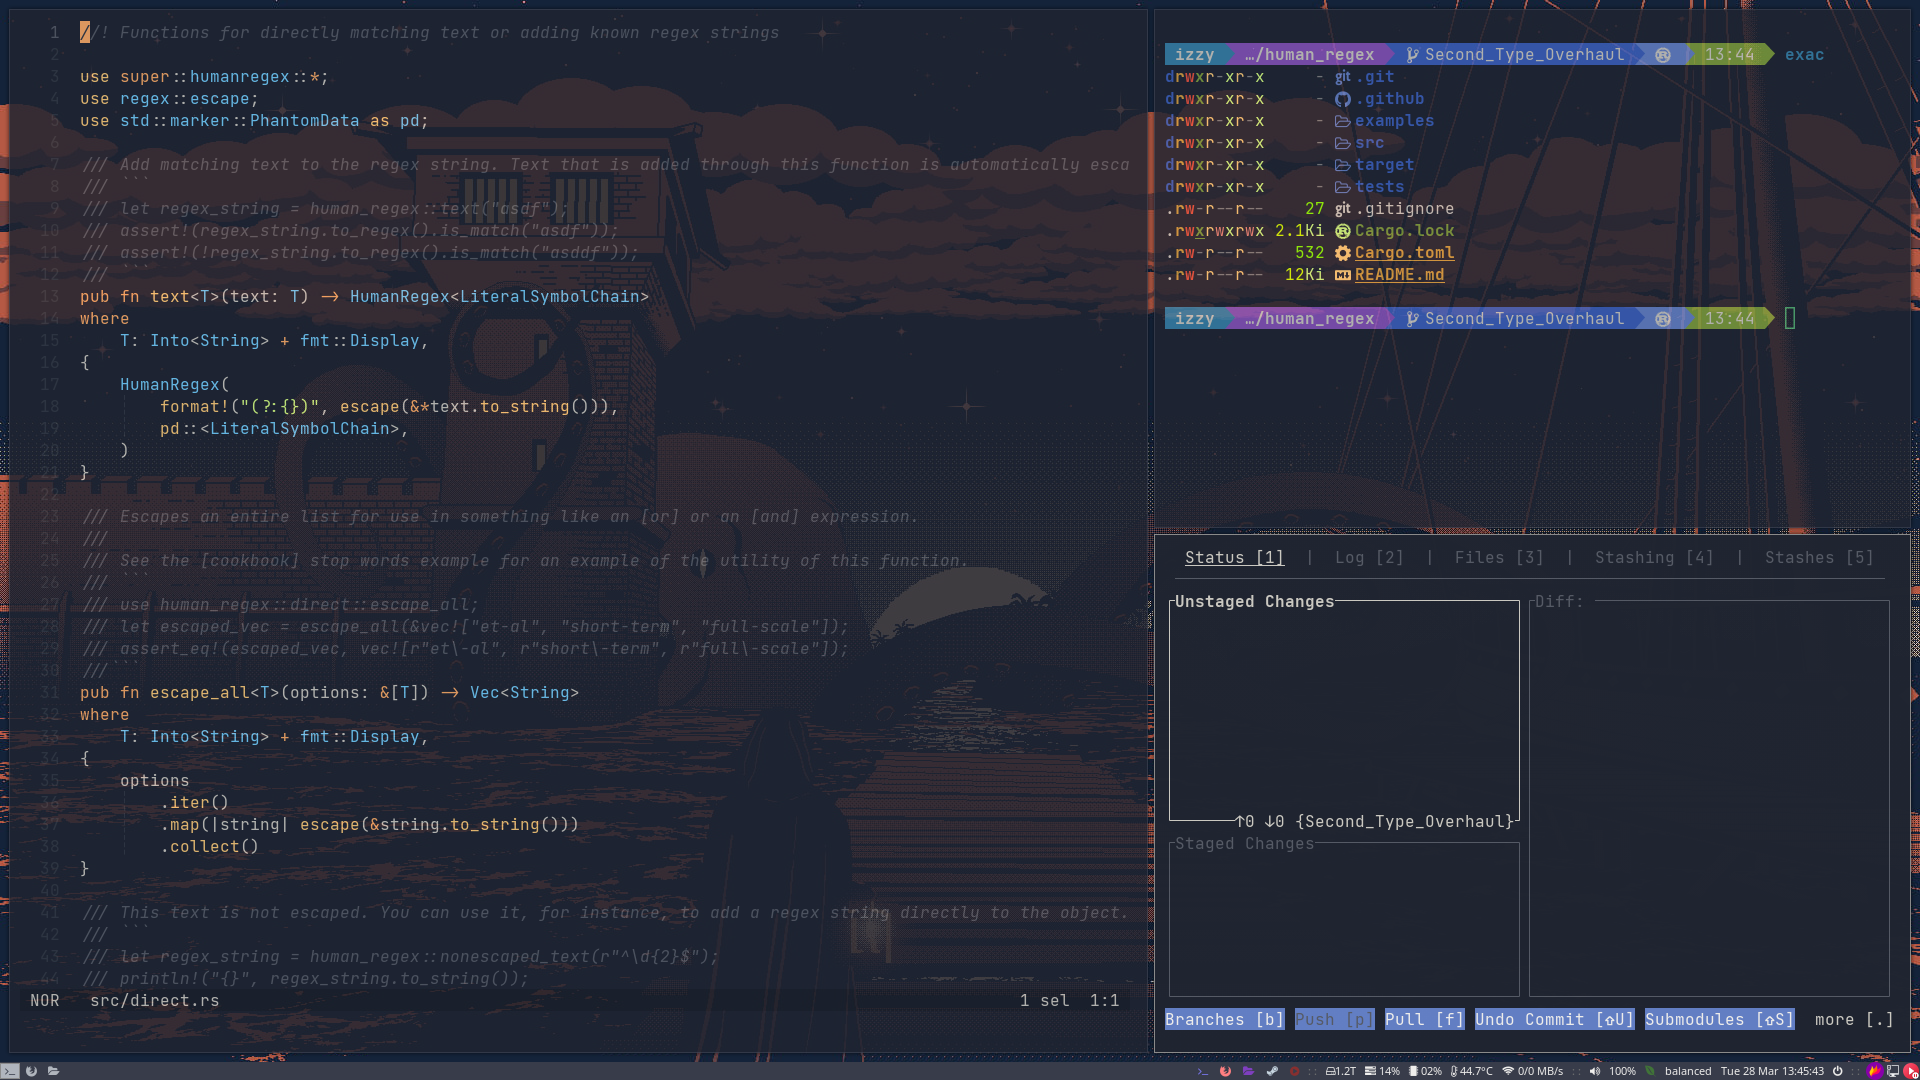
Task: Click the Rust crate icon next to Cargo.lock
Action: click(x=1343, y=230)
